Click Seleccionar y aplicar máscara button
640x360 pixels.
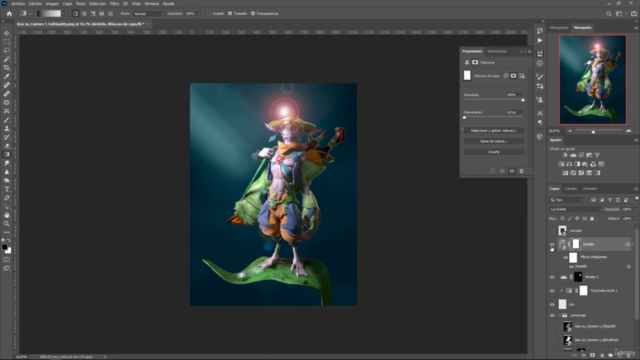coord(494,131)
